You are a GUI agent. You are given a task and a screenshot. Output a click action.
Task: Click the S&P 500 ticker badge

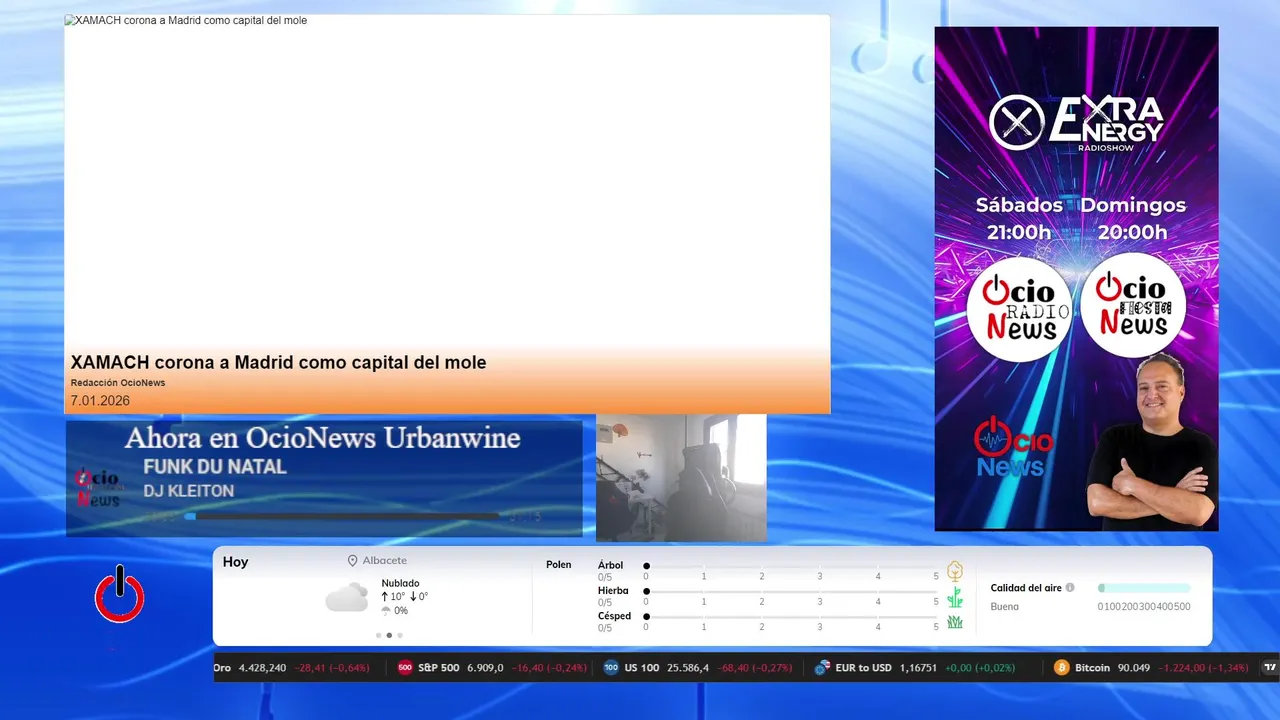(405, 668)
